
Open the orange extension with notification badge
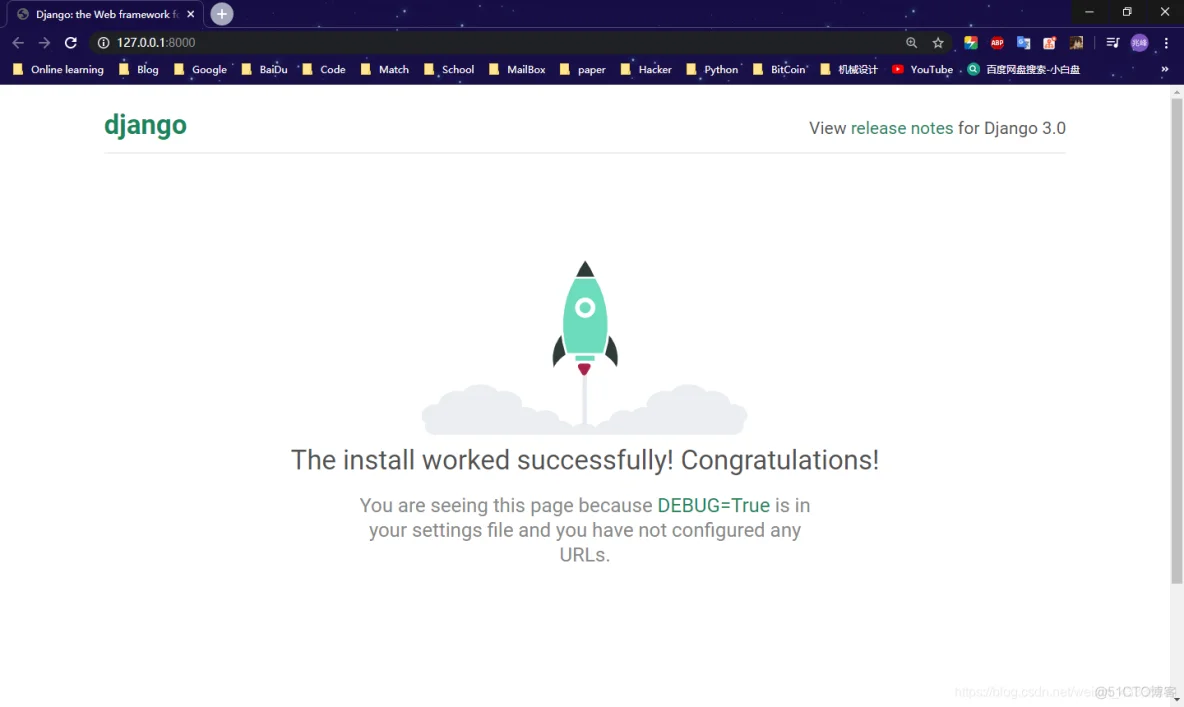click(x=1050, y=43)
